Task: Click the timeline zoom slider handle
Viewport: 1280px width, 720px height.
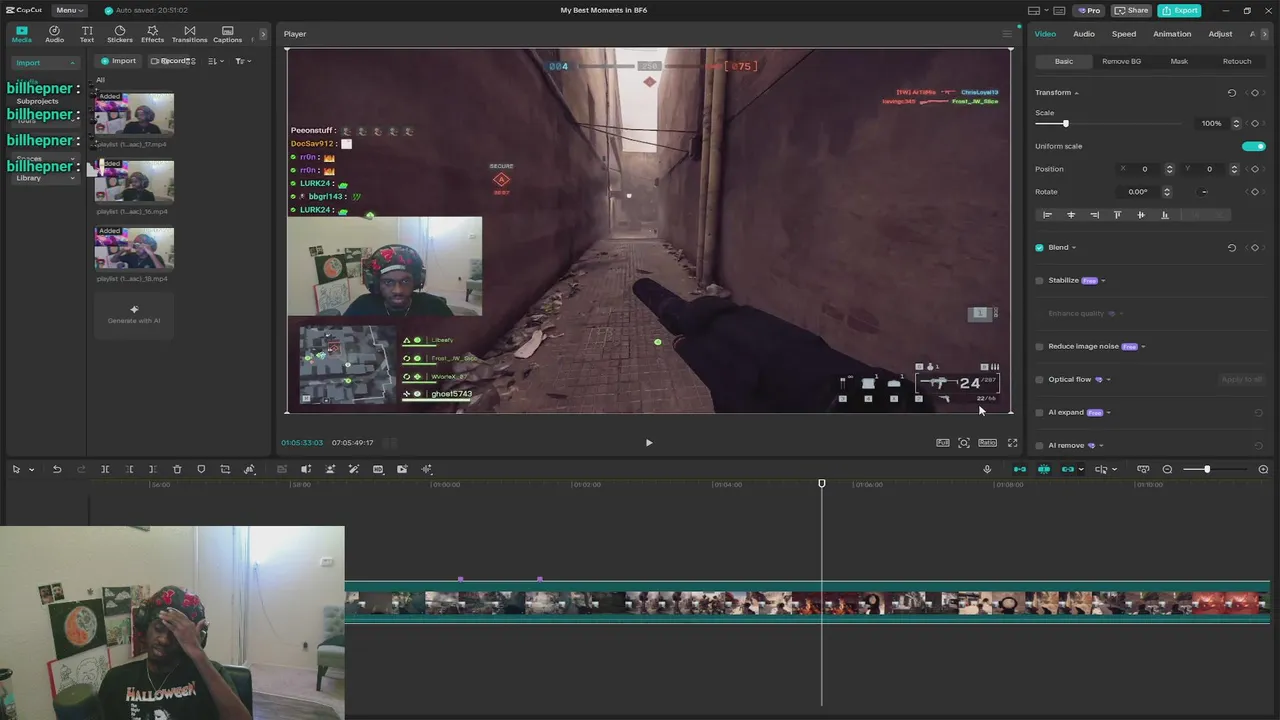Action: pyautogui.click(x=1207, y=469)
